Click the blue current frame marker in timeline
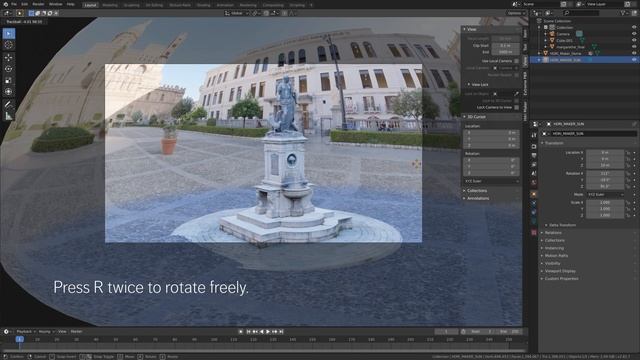 pyautogui.click(x=19, y=339)
